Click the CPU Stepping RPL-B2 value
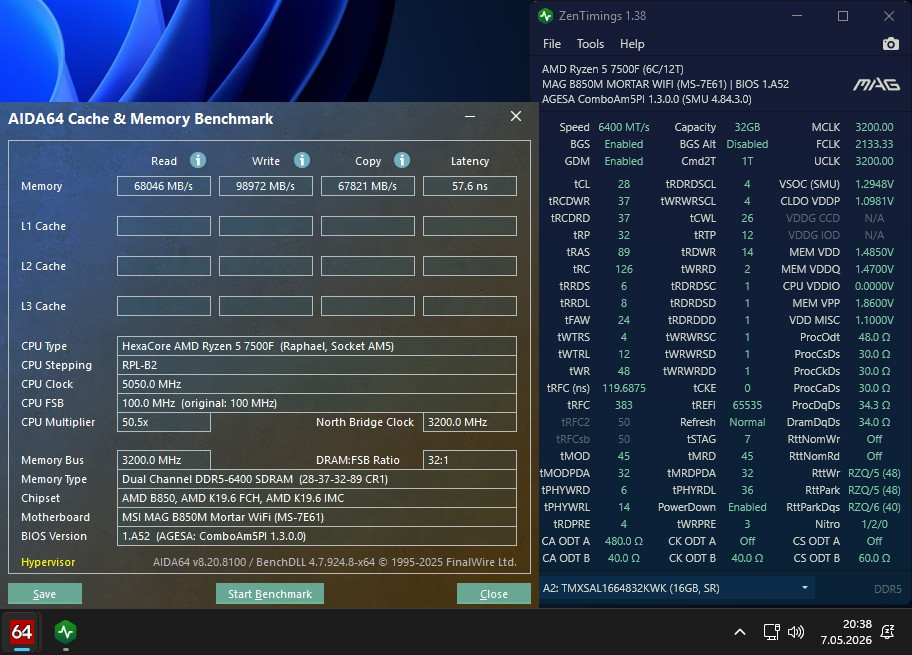The height and width of the screenshot is (655, 912). (x=316, y=365)
